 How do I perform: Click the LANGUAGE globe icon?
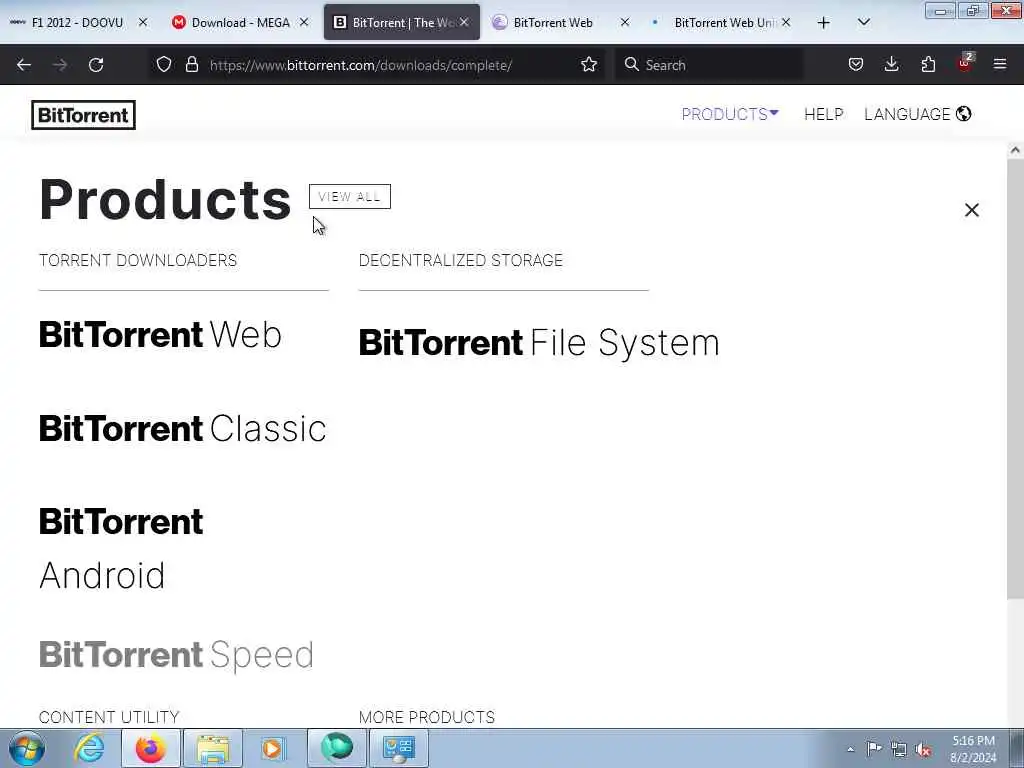[x=963, y=114]
